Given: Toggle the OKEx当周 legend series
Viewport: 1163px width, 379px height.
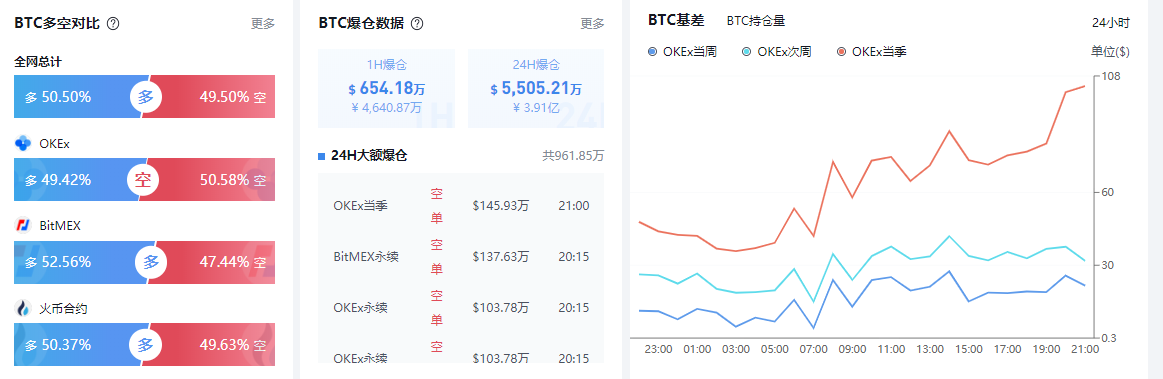Looking at the screenshot, I should point(682,52).
